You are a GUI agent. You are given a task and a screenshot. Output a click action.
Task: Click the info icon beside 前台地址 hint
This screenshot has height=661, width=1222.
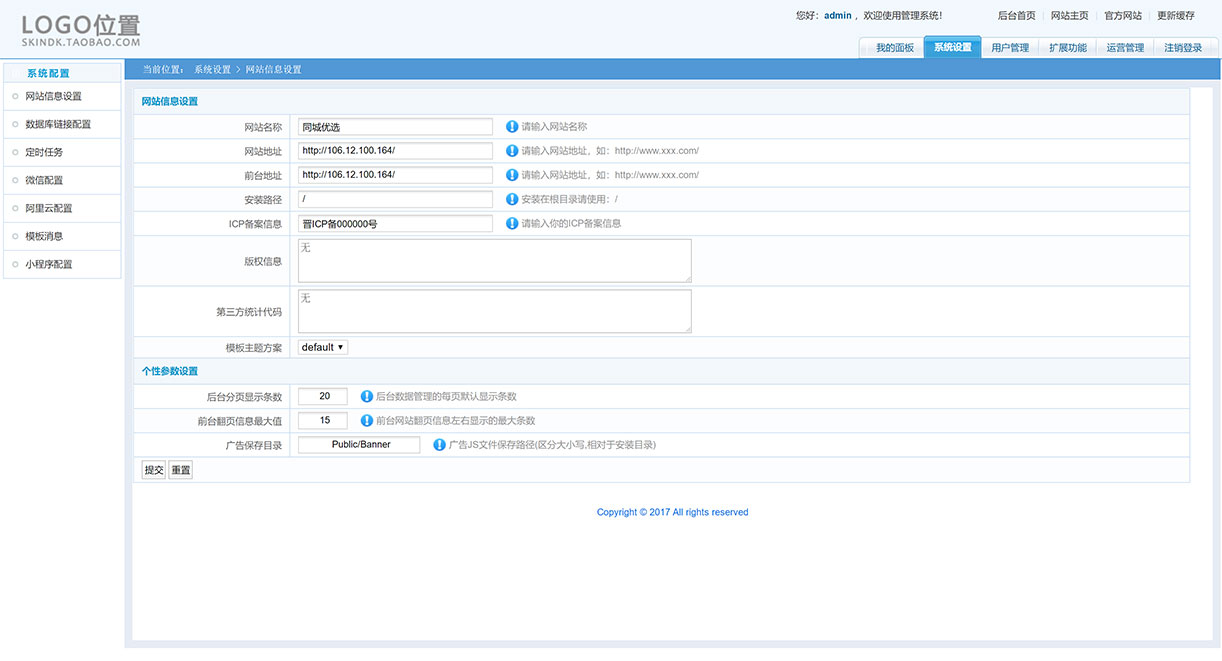(x=512, y=175)
